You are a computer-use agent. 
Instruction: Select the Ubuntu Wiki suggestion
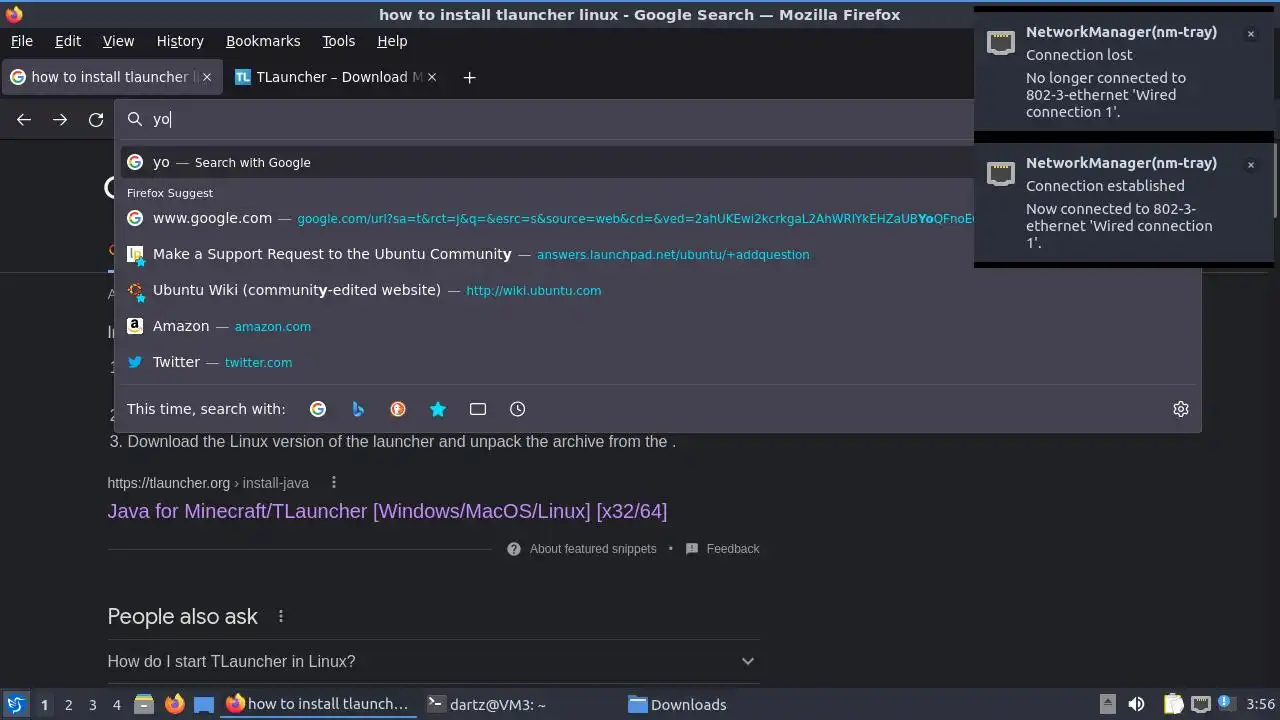pyautogui.click(x=658, y=290)
